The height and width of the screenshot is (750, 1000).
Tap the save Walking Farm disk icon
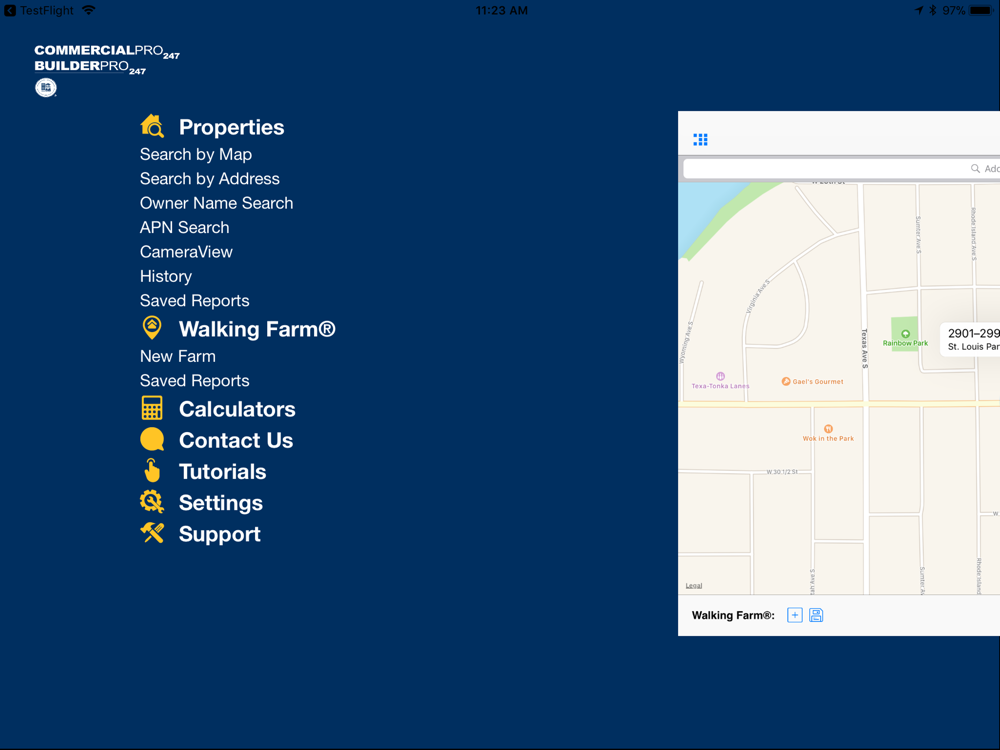point(816,615)
